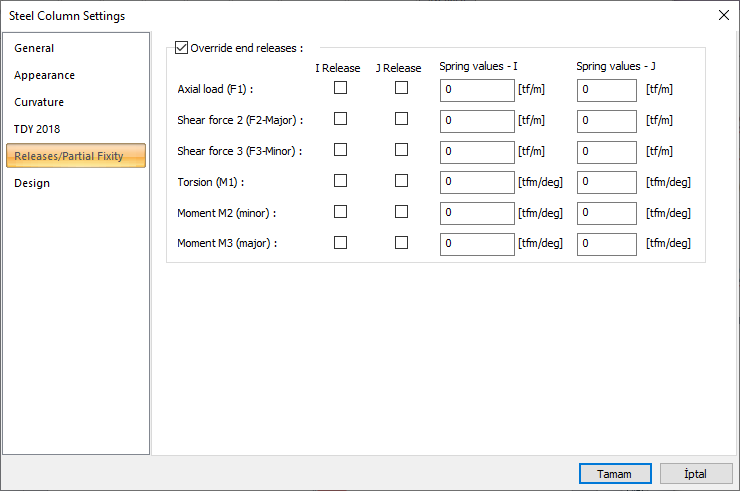Open the TDY 2018 tab
Image resolution: width=740 pixels, height=491 pixels.
click(x=37, y=129)
